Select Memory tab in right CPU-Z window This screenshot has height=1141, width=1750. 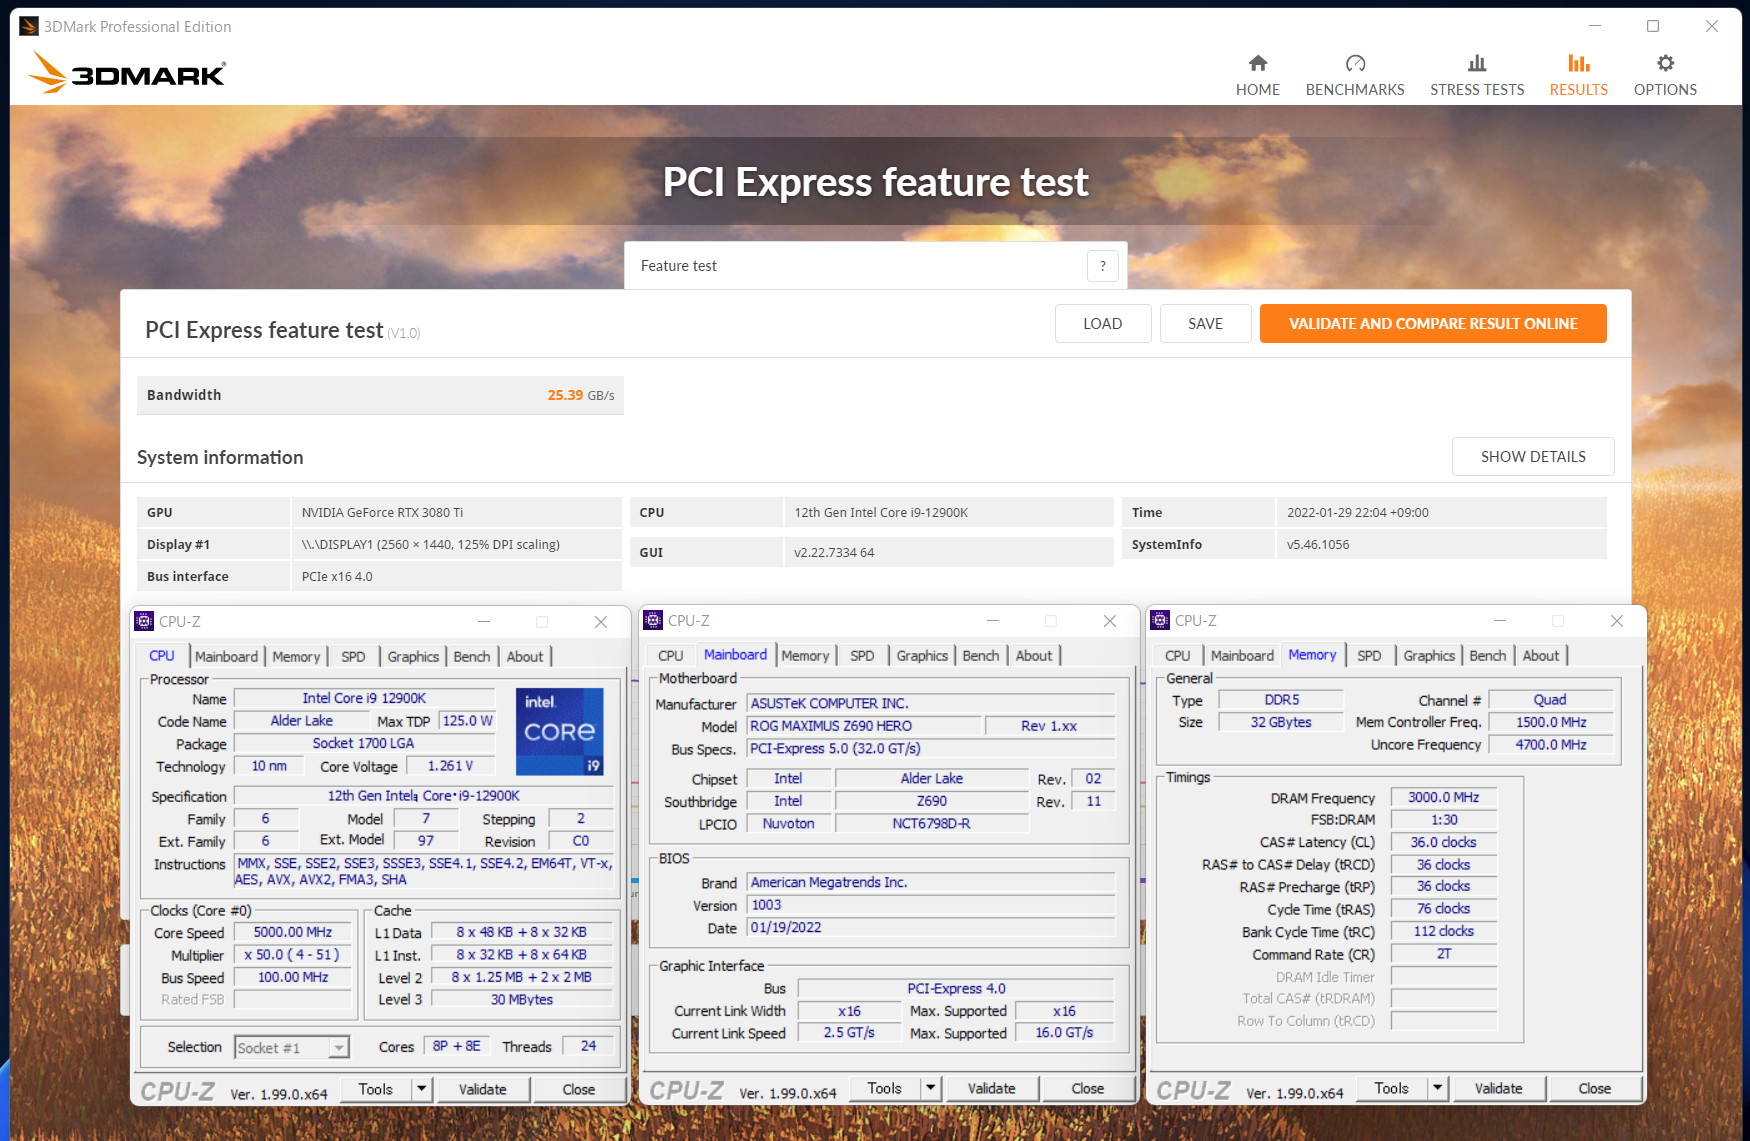(1312, 654)
